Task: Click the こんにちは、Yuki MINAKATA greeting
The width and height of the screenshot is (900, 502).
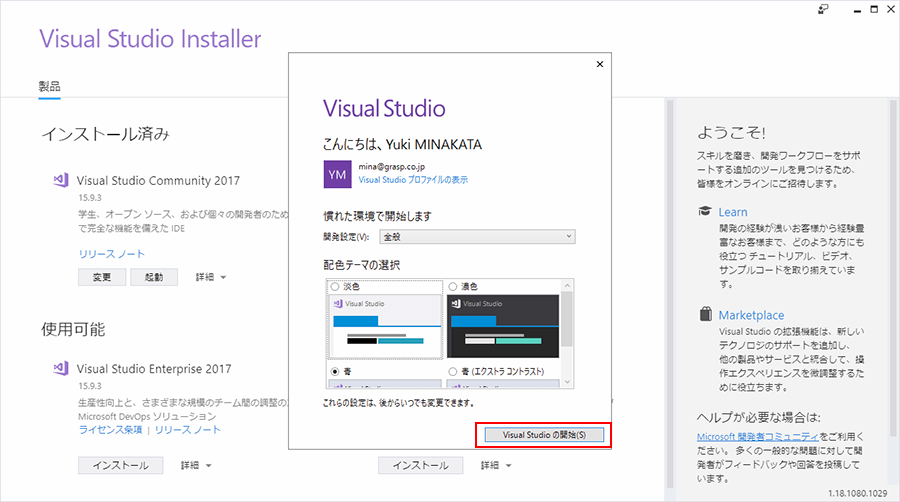Action: pyautogui.click(x=402, y=144)
